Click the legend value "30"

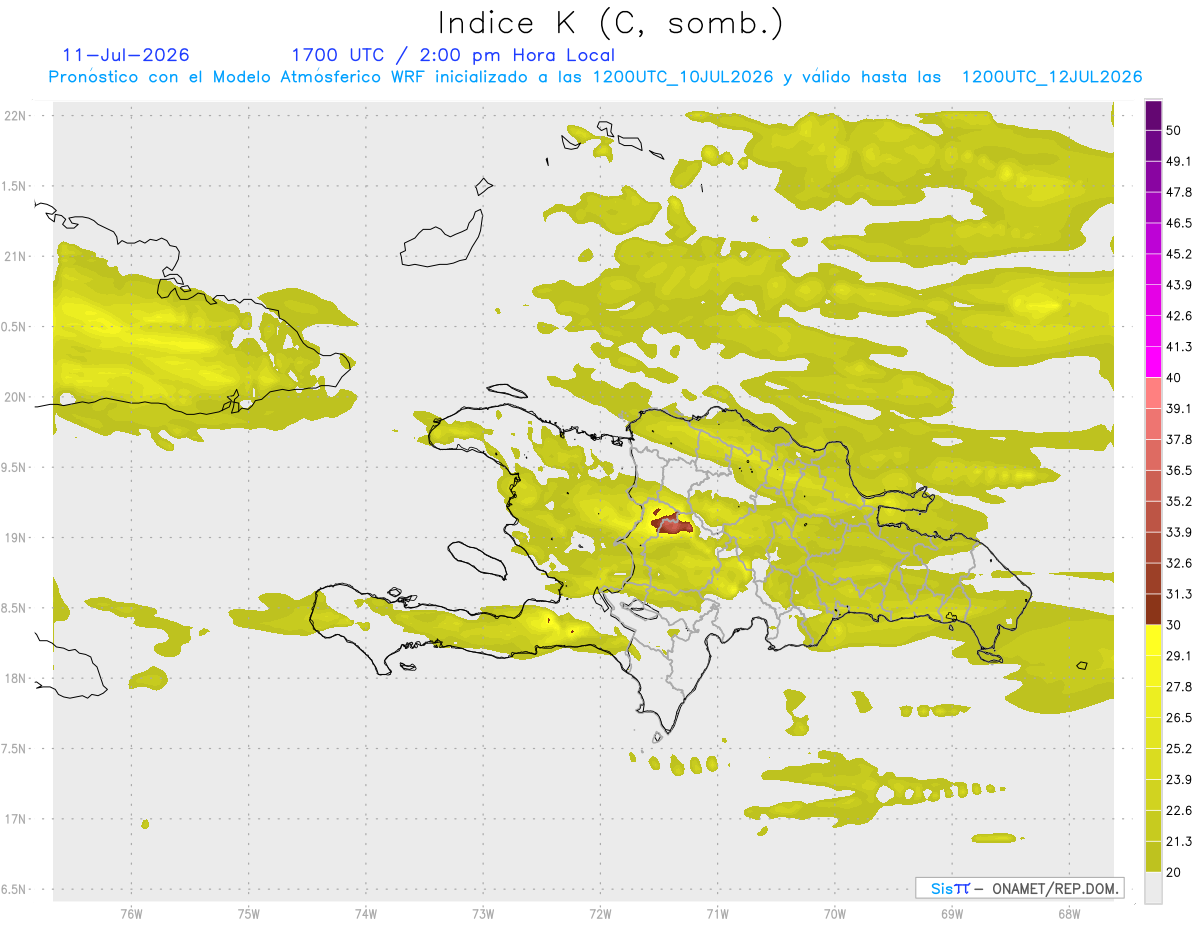click(1174, 625)
